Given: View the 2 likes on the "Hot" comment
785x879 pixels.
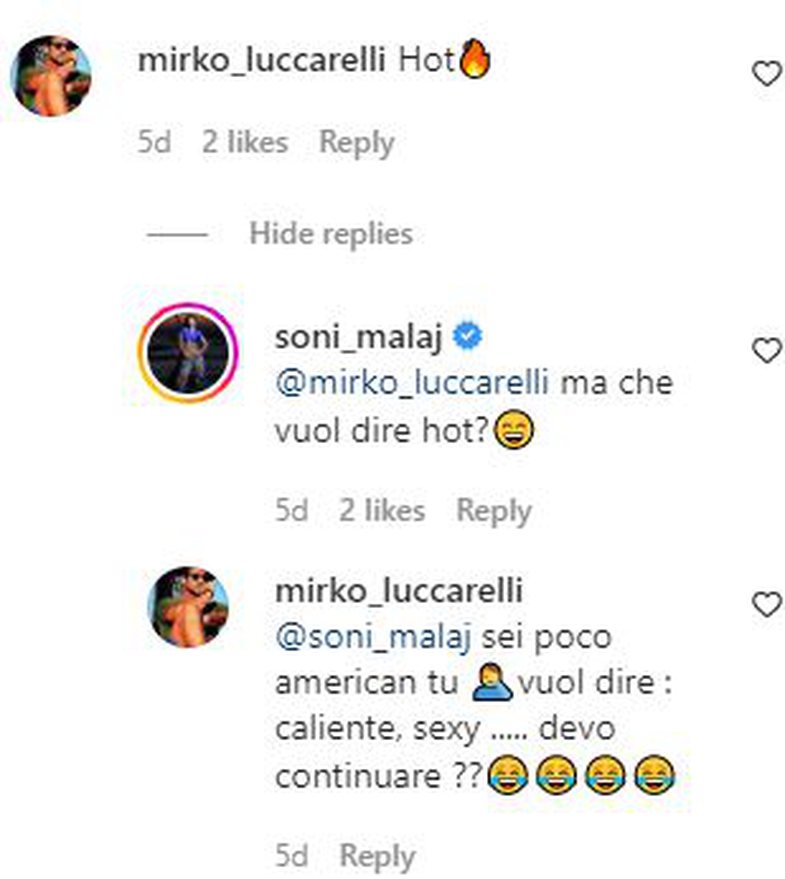Looking at the screenshot, I should pyautogui.click(x=244, y=142).
